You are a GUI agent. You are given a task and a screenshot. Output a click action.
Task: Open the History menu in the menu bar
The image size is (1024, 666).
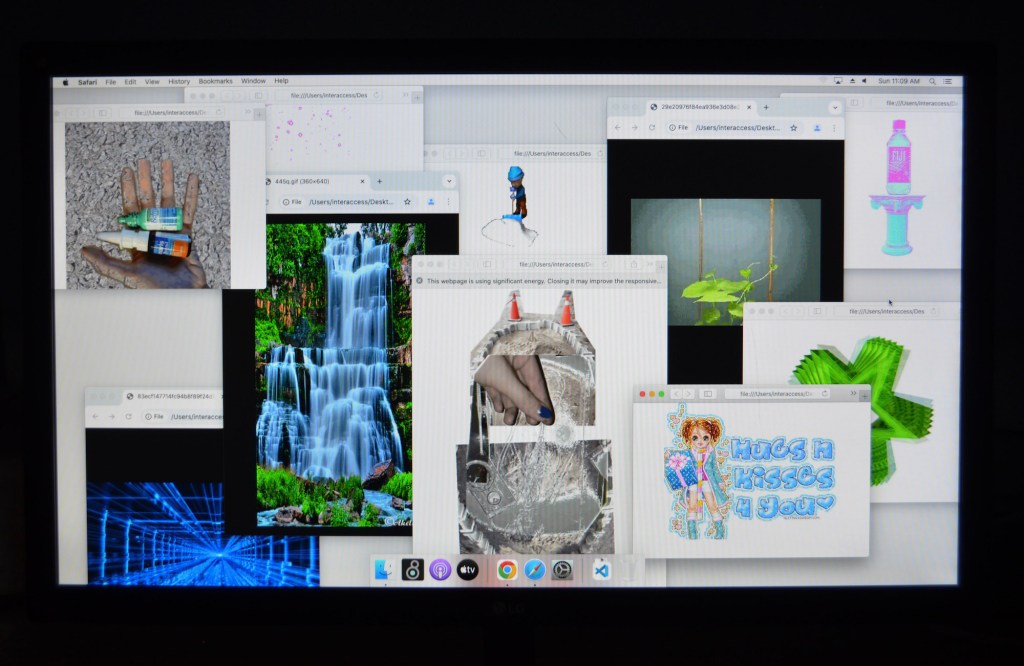coord(179,81)
